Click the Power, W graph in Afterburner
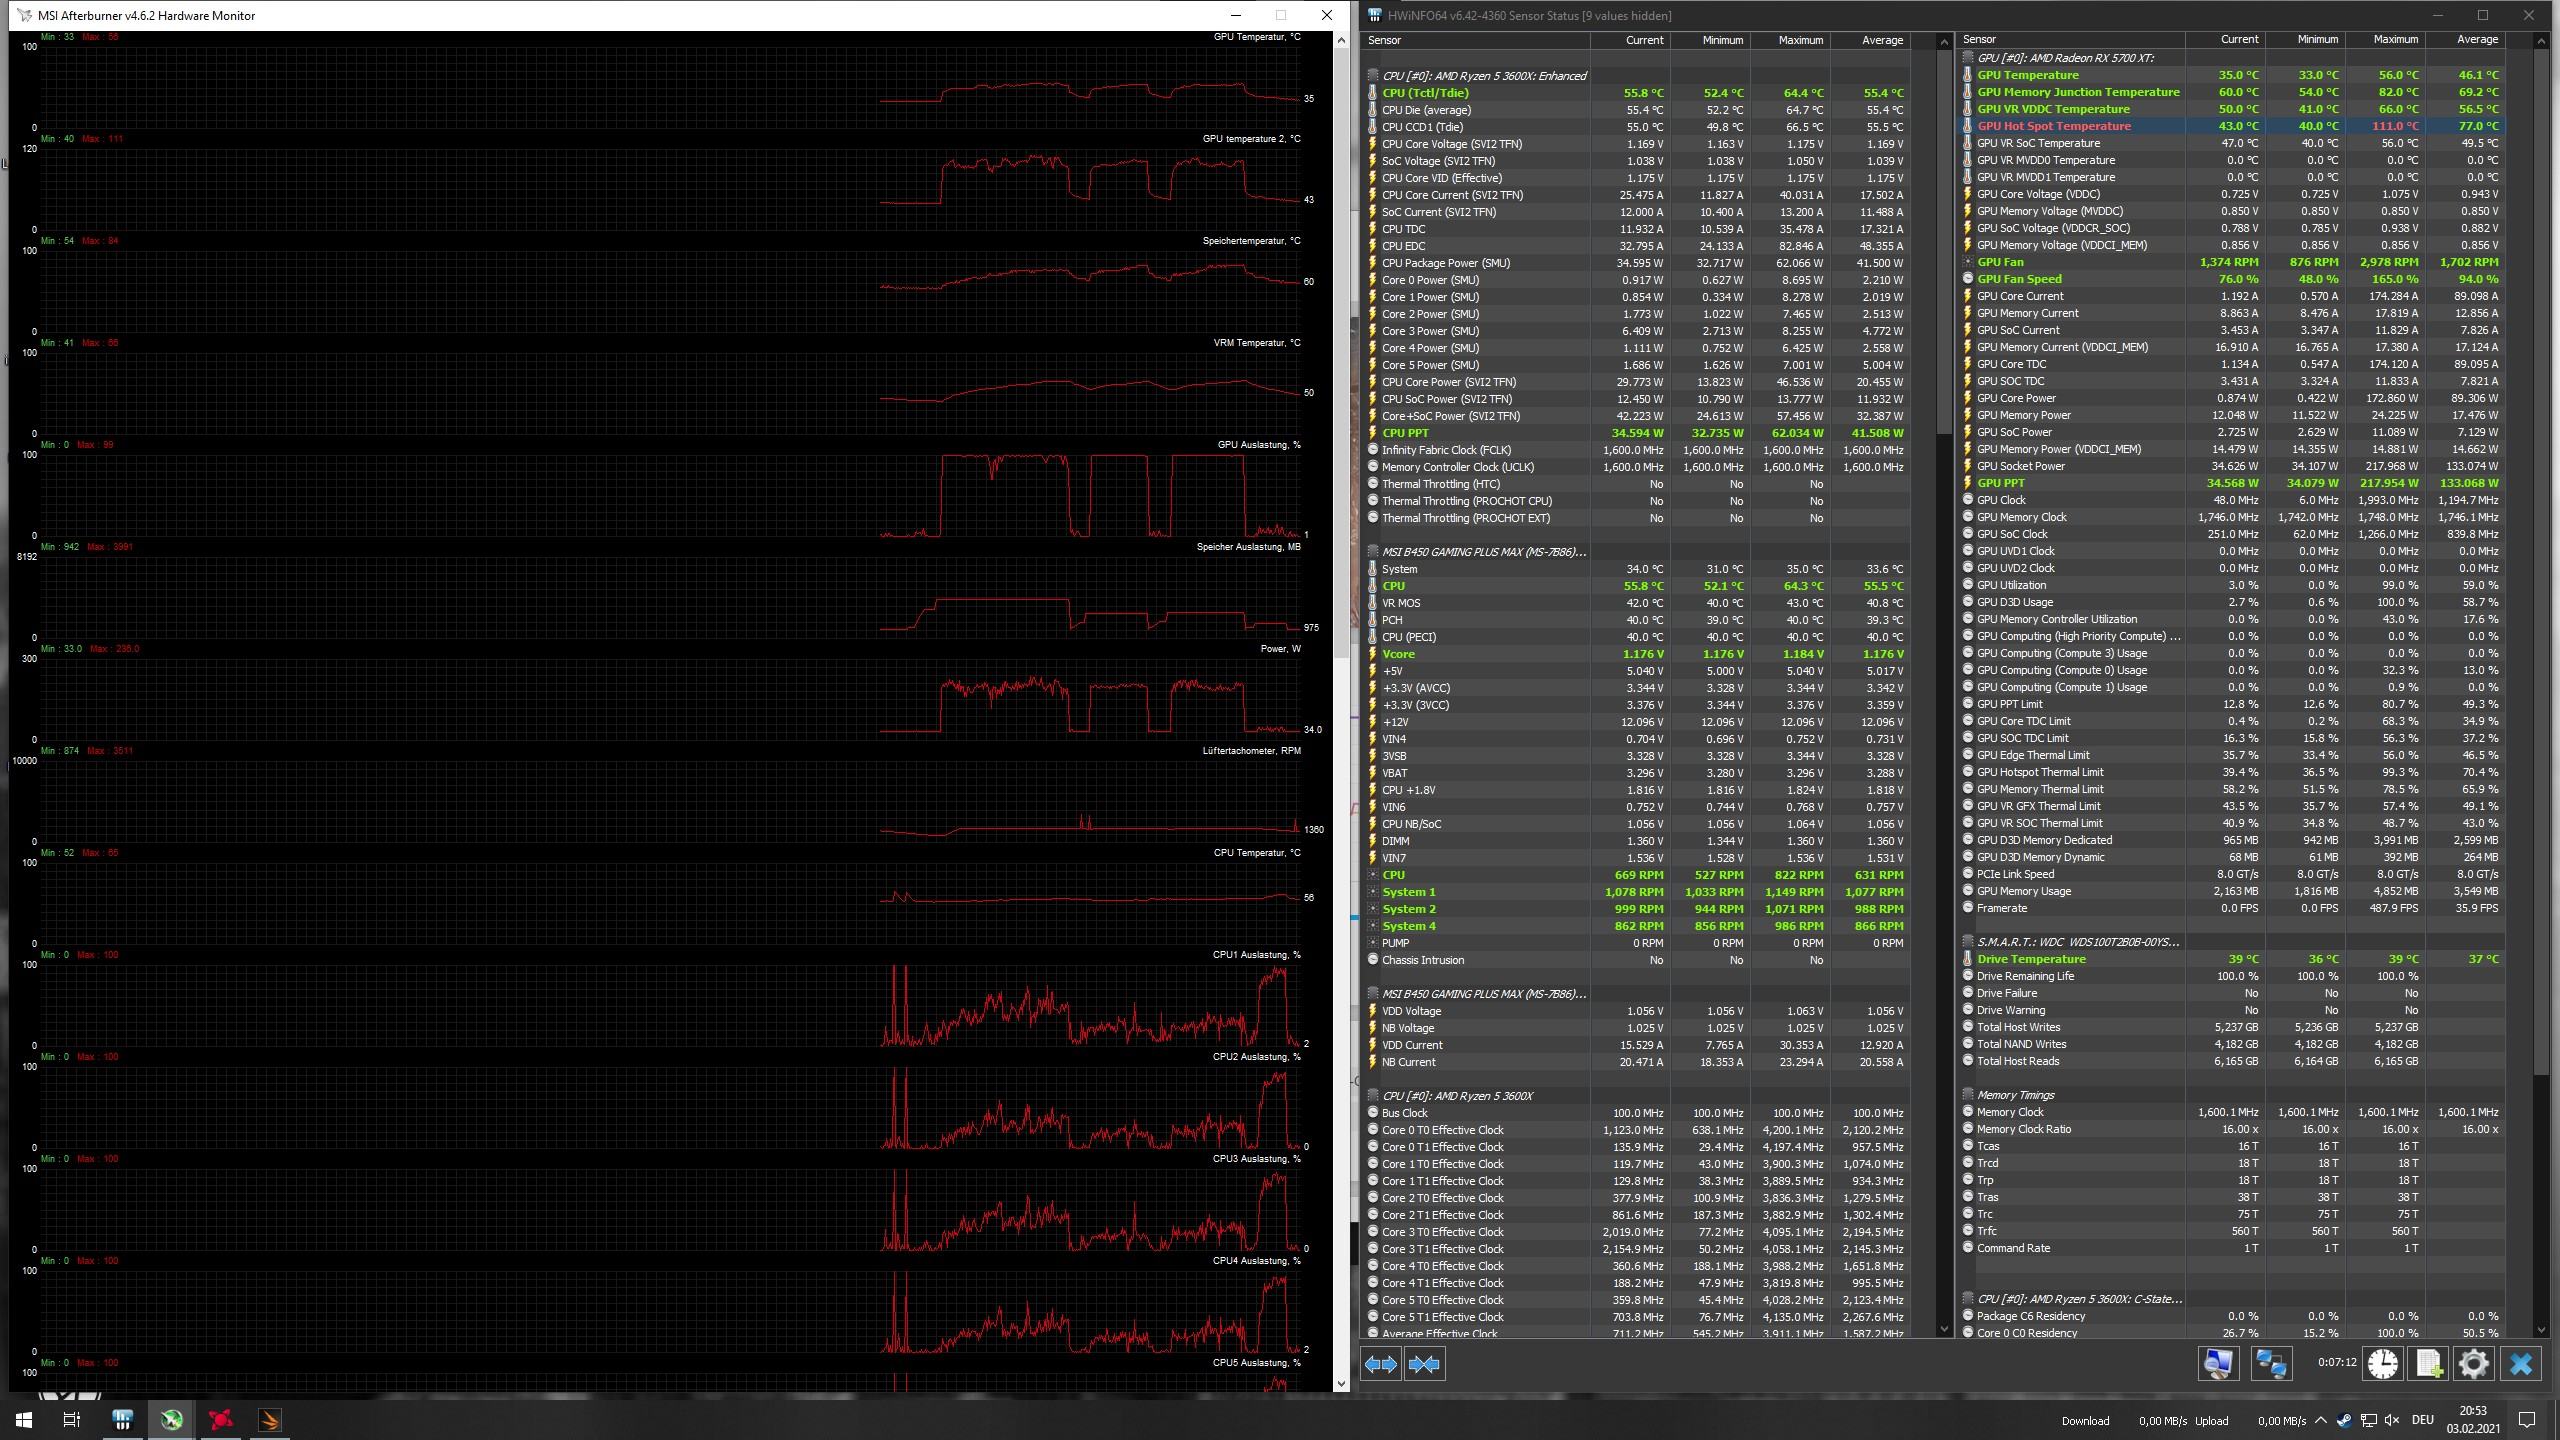The height and width of the screenshot is (1440, 2560). [670, 699]
